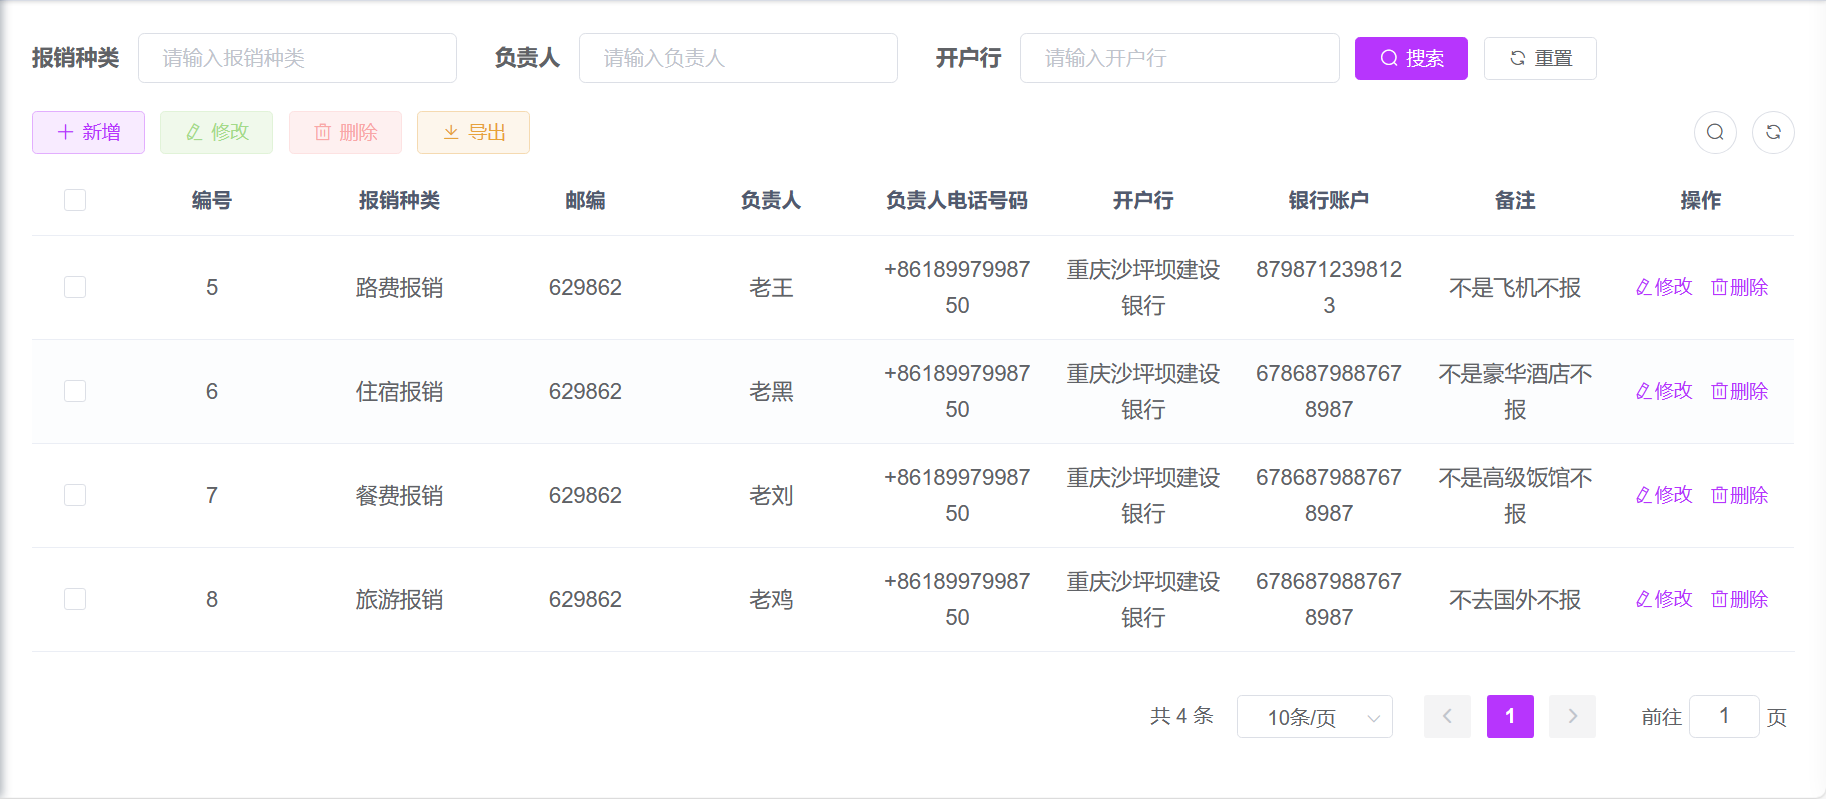The width and height of the screenshot is (1826, 799).
Task: Delete the 路费报销 row via 删除
Action: 1740,287
